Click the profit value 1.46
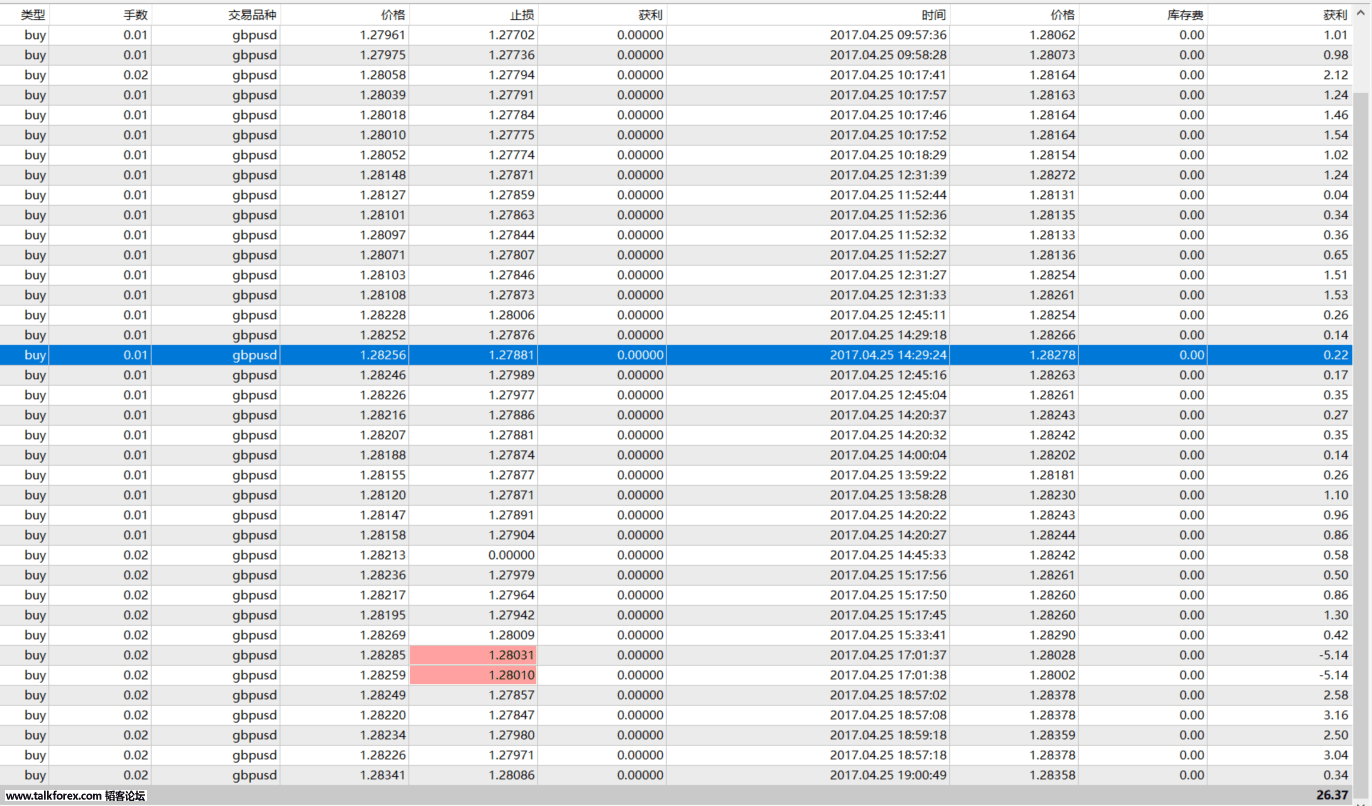Image resolution: width=1372 pixels, height=806 pixels. [x=1335, y=115]
